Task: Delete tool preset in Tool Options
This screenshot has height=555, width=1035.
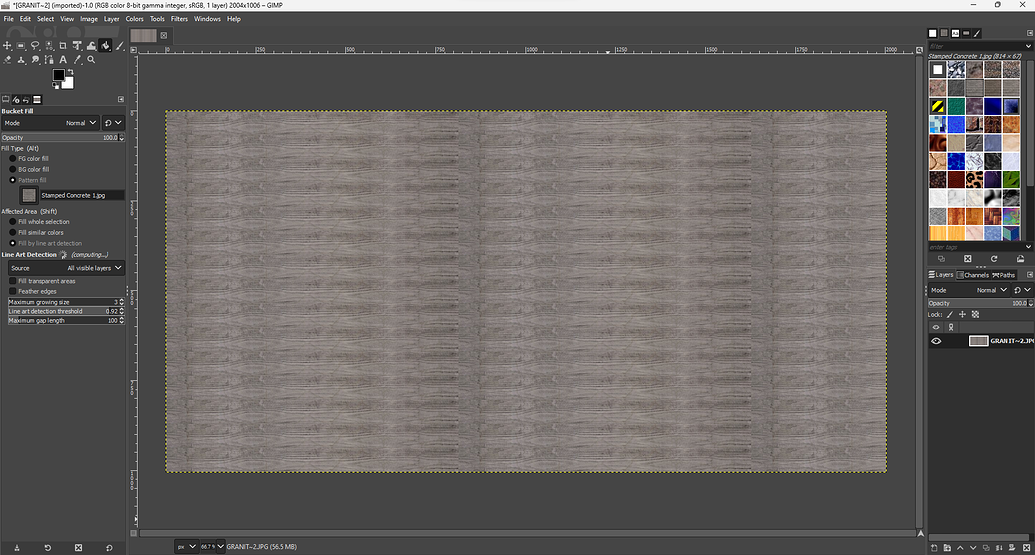Action: [79, 548]
